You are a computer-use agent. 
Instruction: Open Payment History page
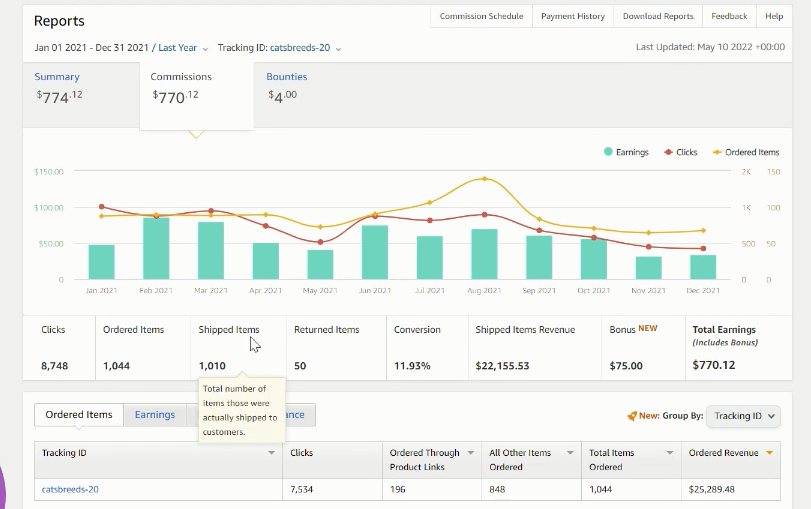[x=573, y=16]
